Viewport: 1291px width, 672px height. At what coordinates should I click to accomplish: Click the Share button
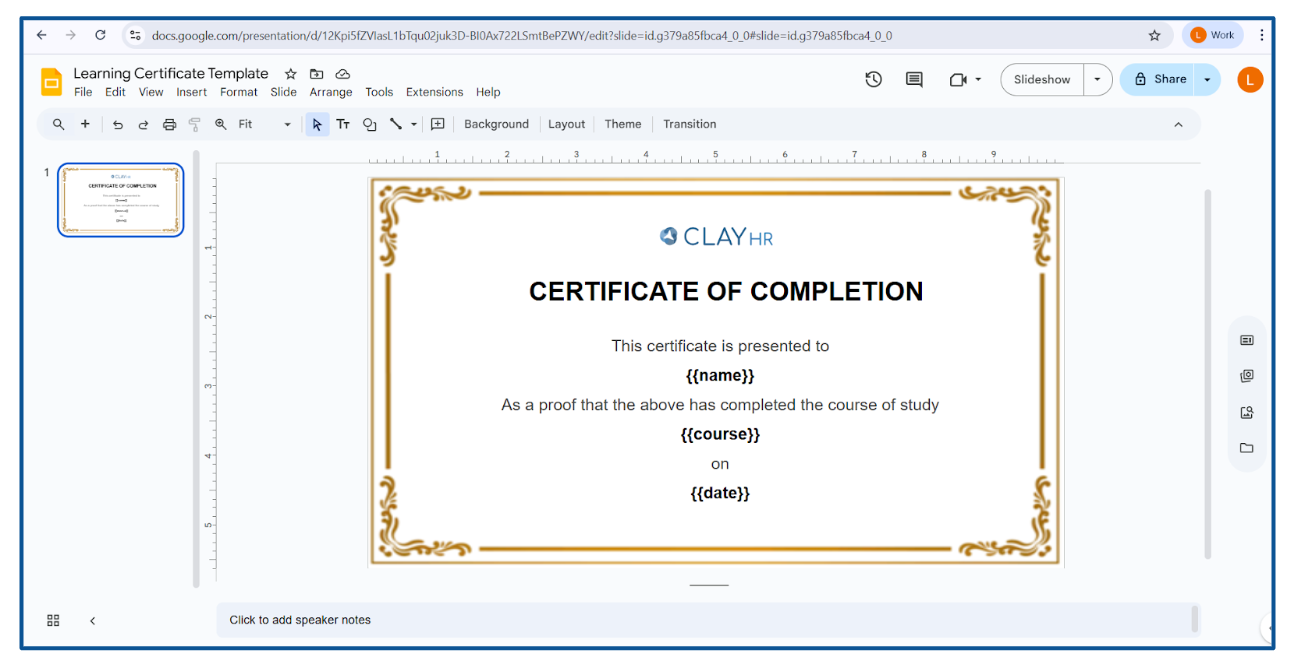pyautogui.click(x=1159, y=79)
